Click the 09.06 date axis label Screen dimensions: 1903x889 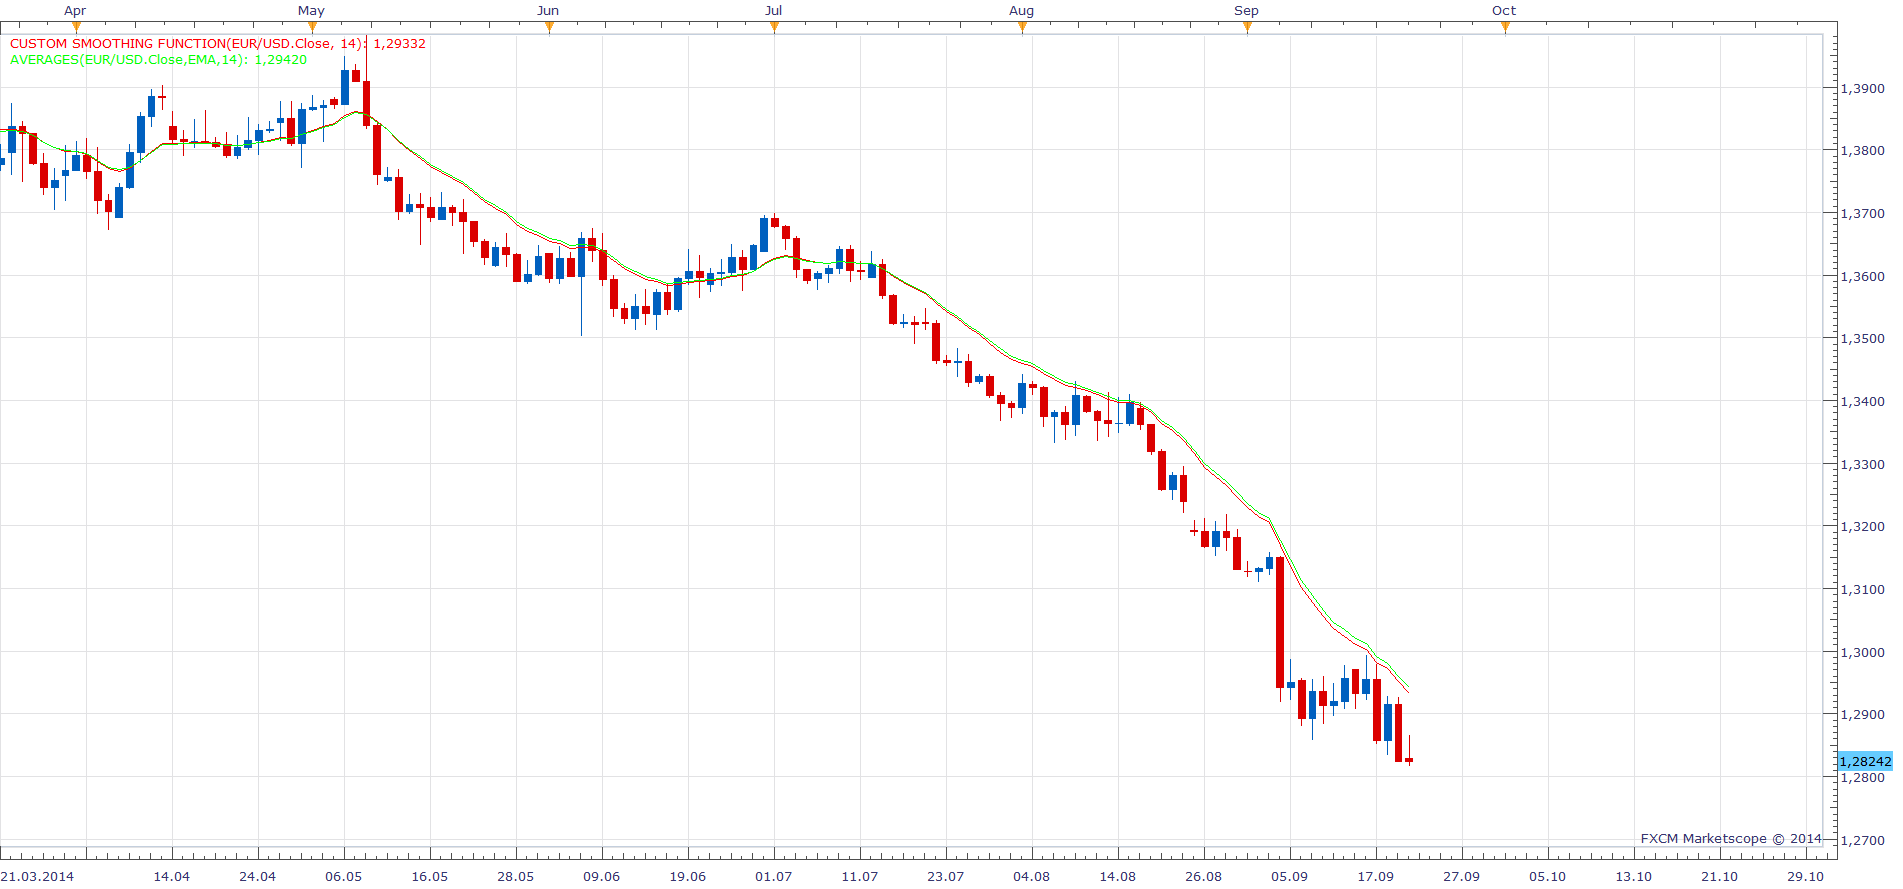pyautogui.click(x=602, y=876)
